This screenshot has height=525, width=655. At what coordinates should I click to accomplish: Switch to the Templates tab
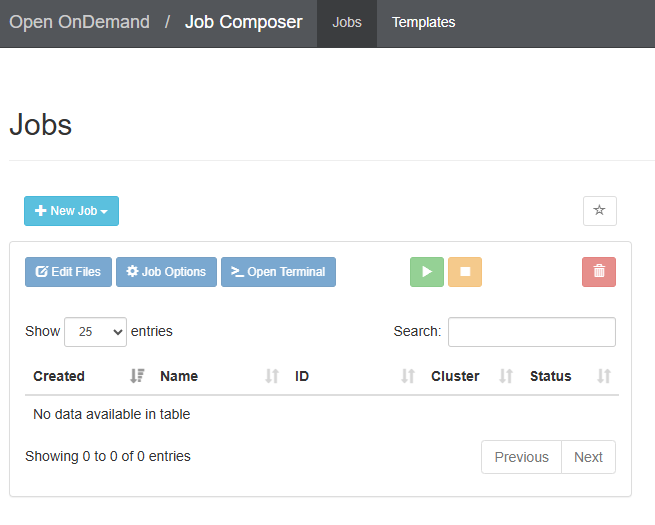pyautogui.click(x=423, y=23)
